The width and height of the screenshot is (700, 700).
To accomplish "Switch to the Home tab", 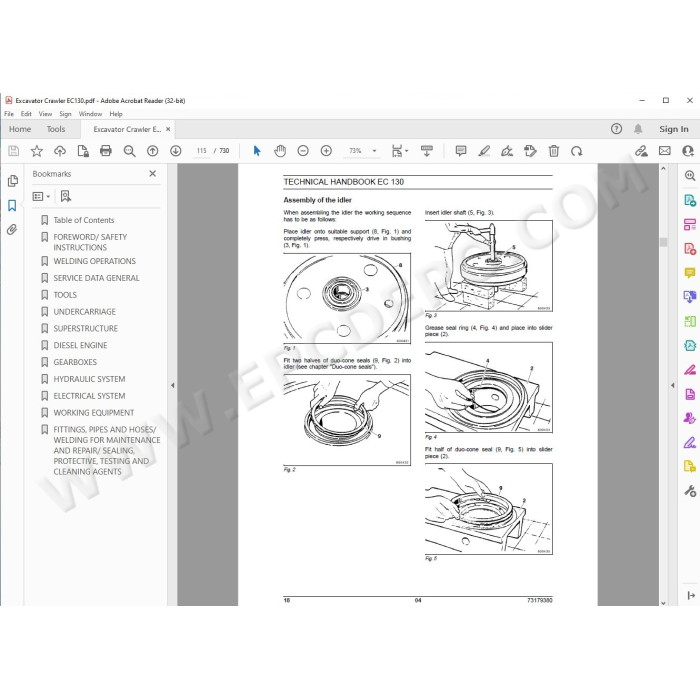I will pos(20,129).
